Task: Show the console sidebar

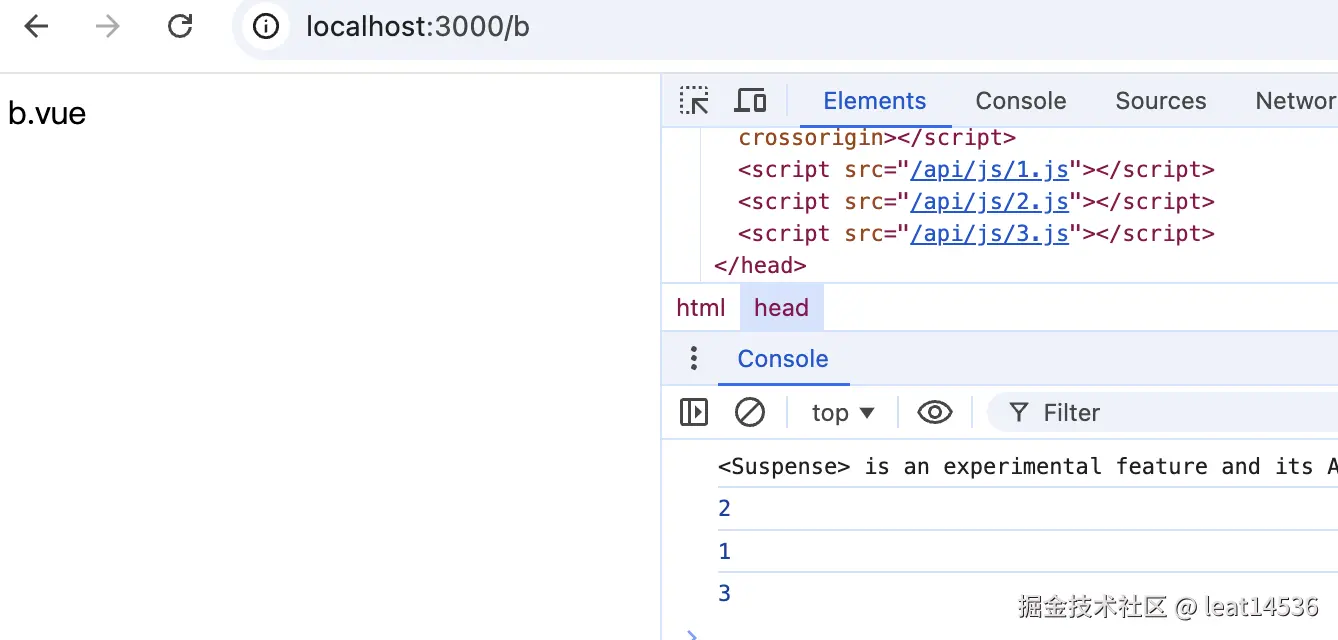Action: click(x=694, y=412)
